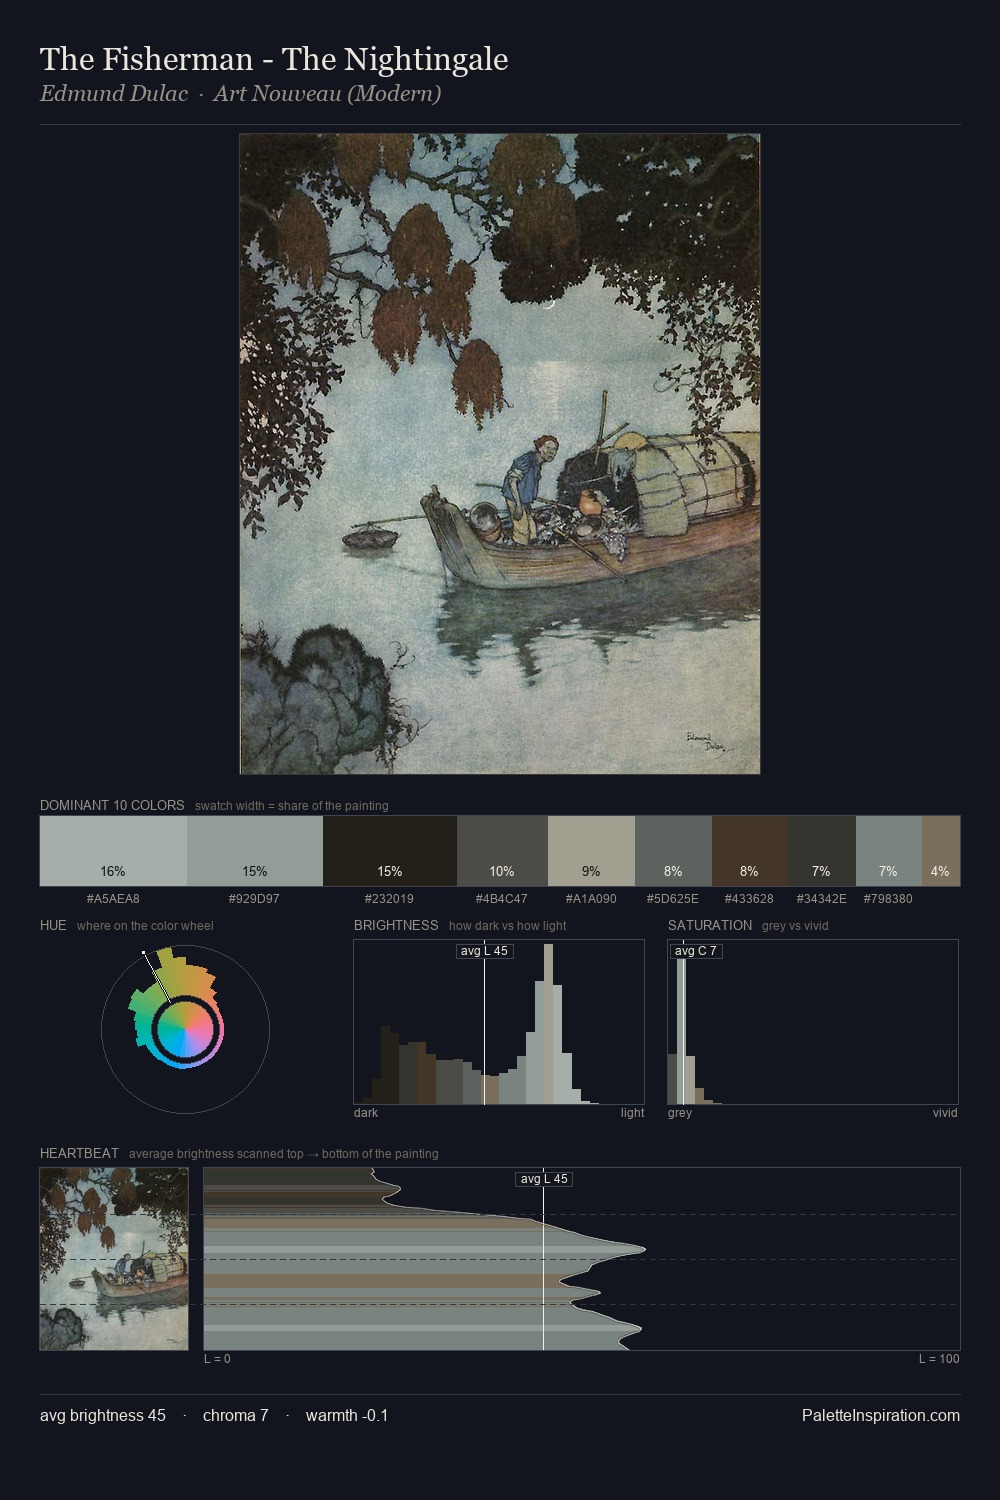The width and height of the screenshot is (1000, 1500).
Task: Click the hue color wheel
Action: pyautogui.click(x=185, y=1029)
